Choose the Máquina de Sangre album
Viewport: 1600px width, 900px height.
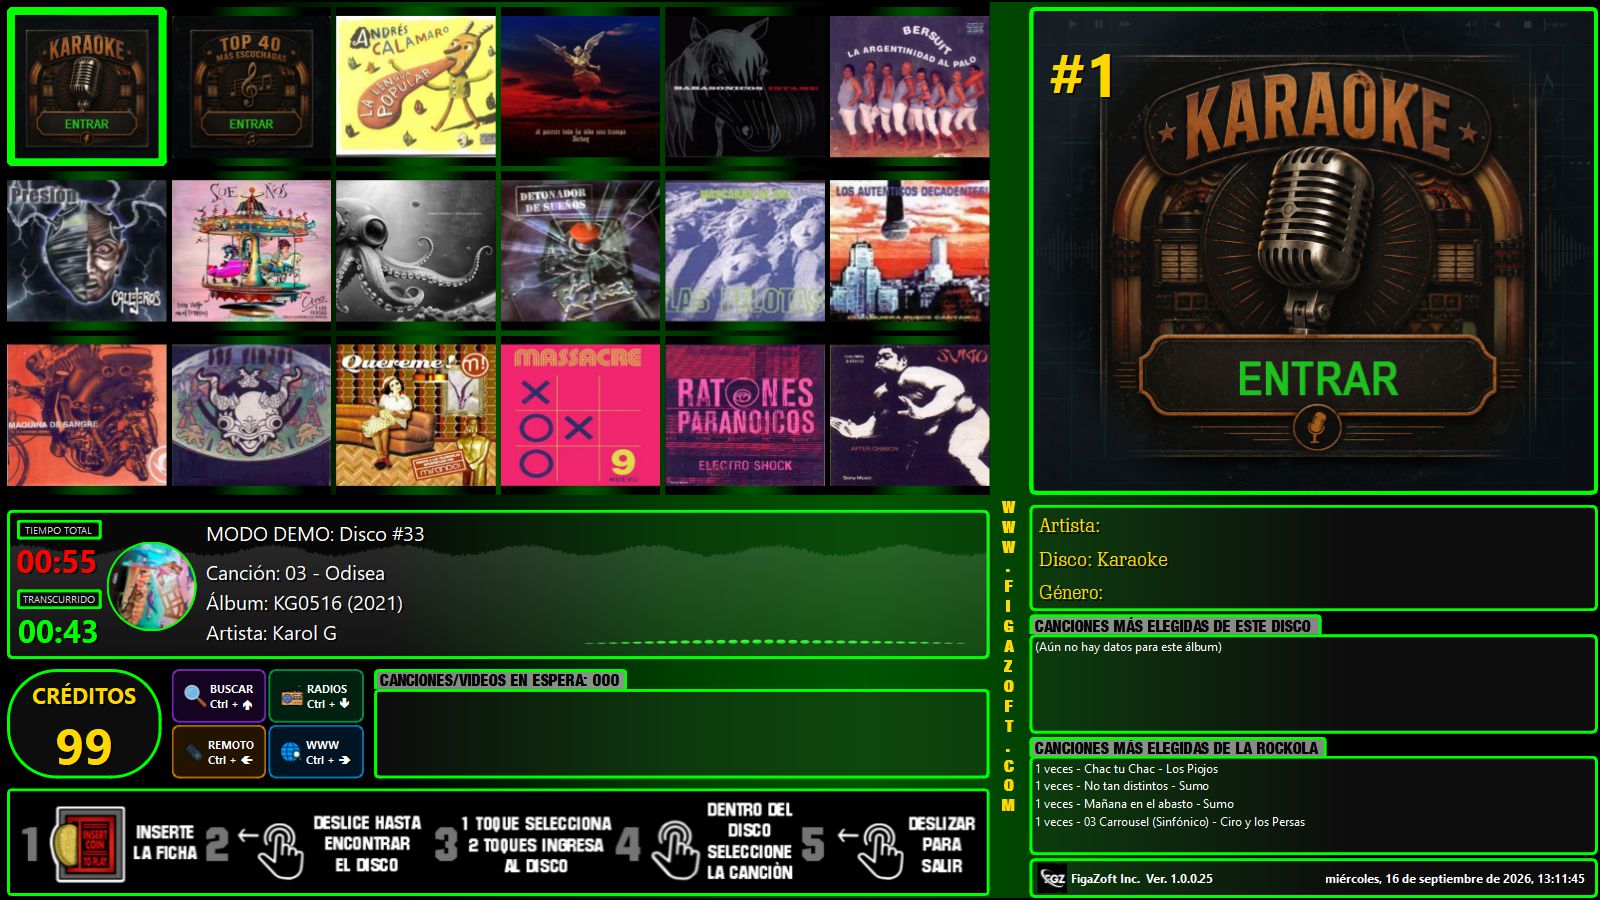(87, 415)
